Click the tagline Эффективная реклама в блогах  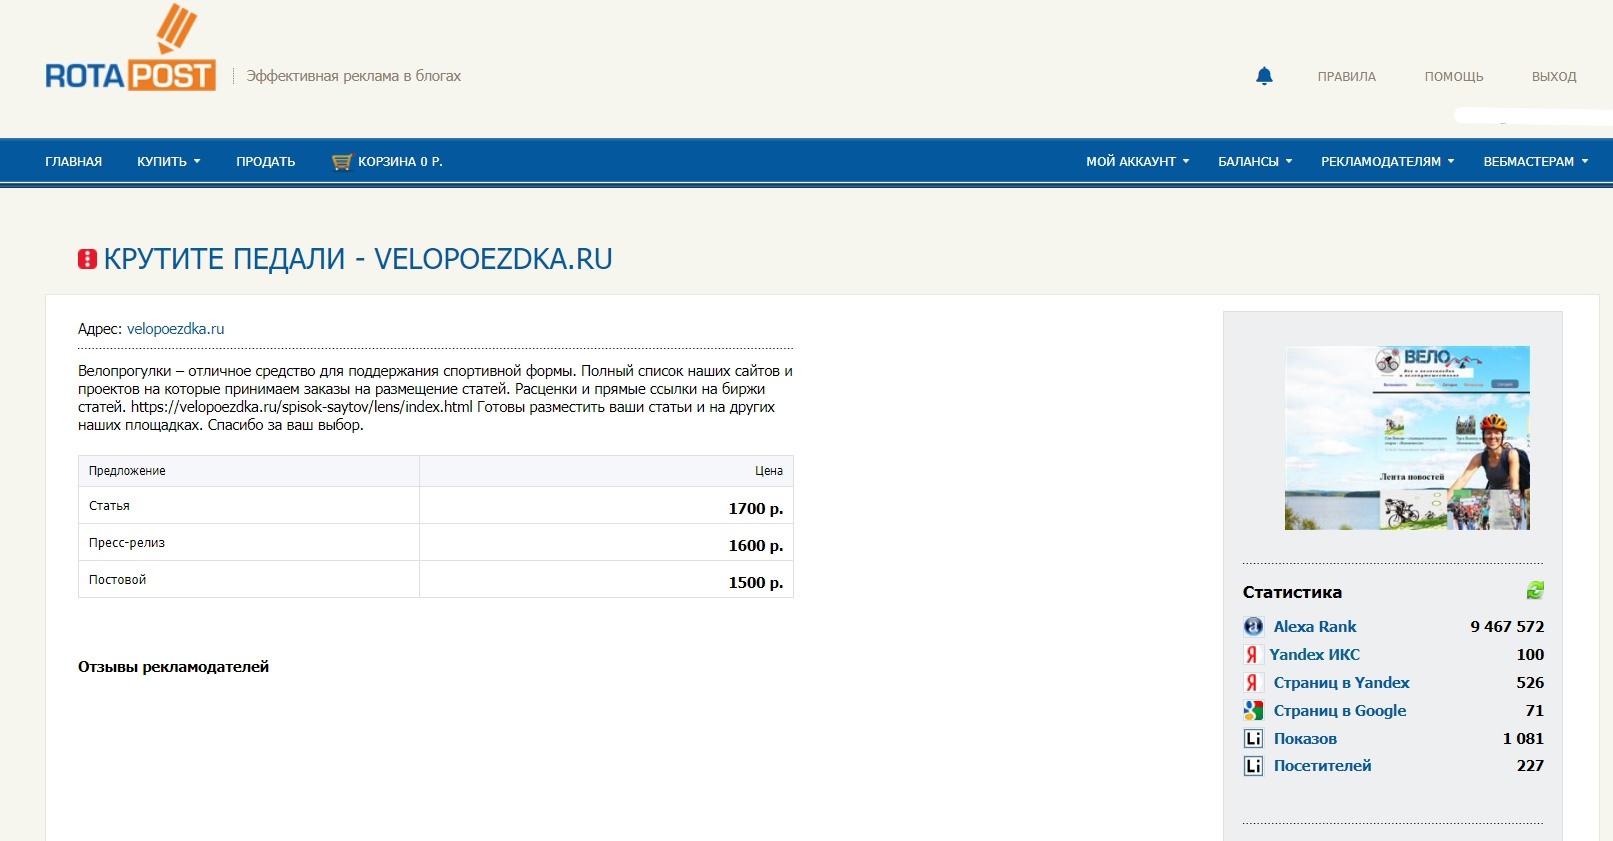tap(354, 76)
